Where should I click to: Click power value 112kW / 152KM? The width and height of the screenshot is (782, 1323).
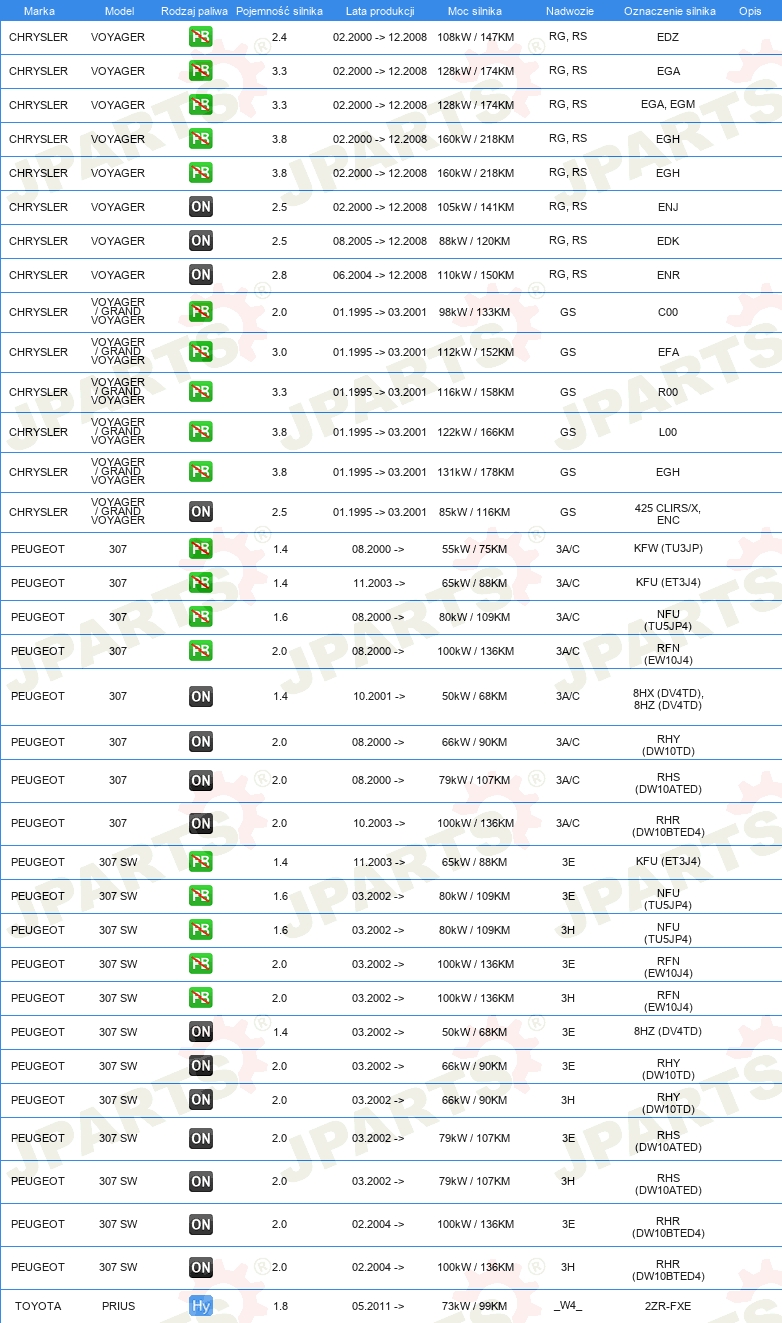[x=475, y=352]
